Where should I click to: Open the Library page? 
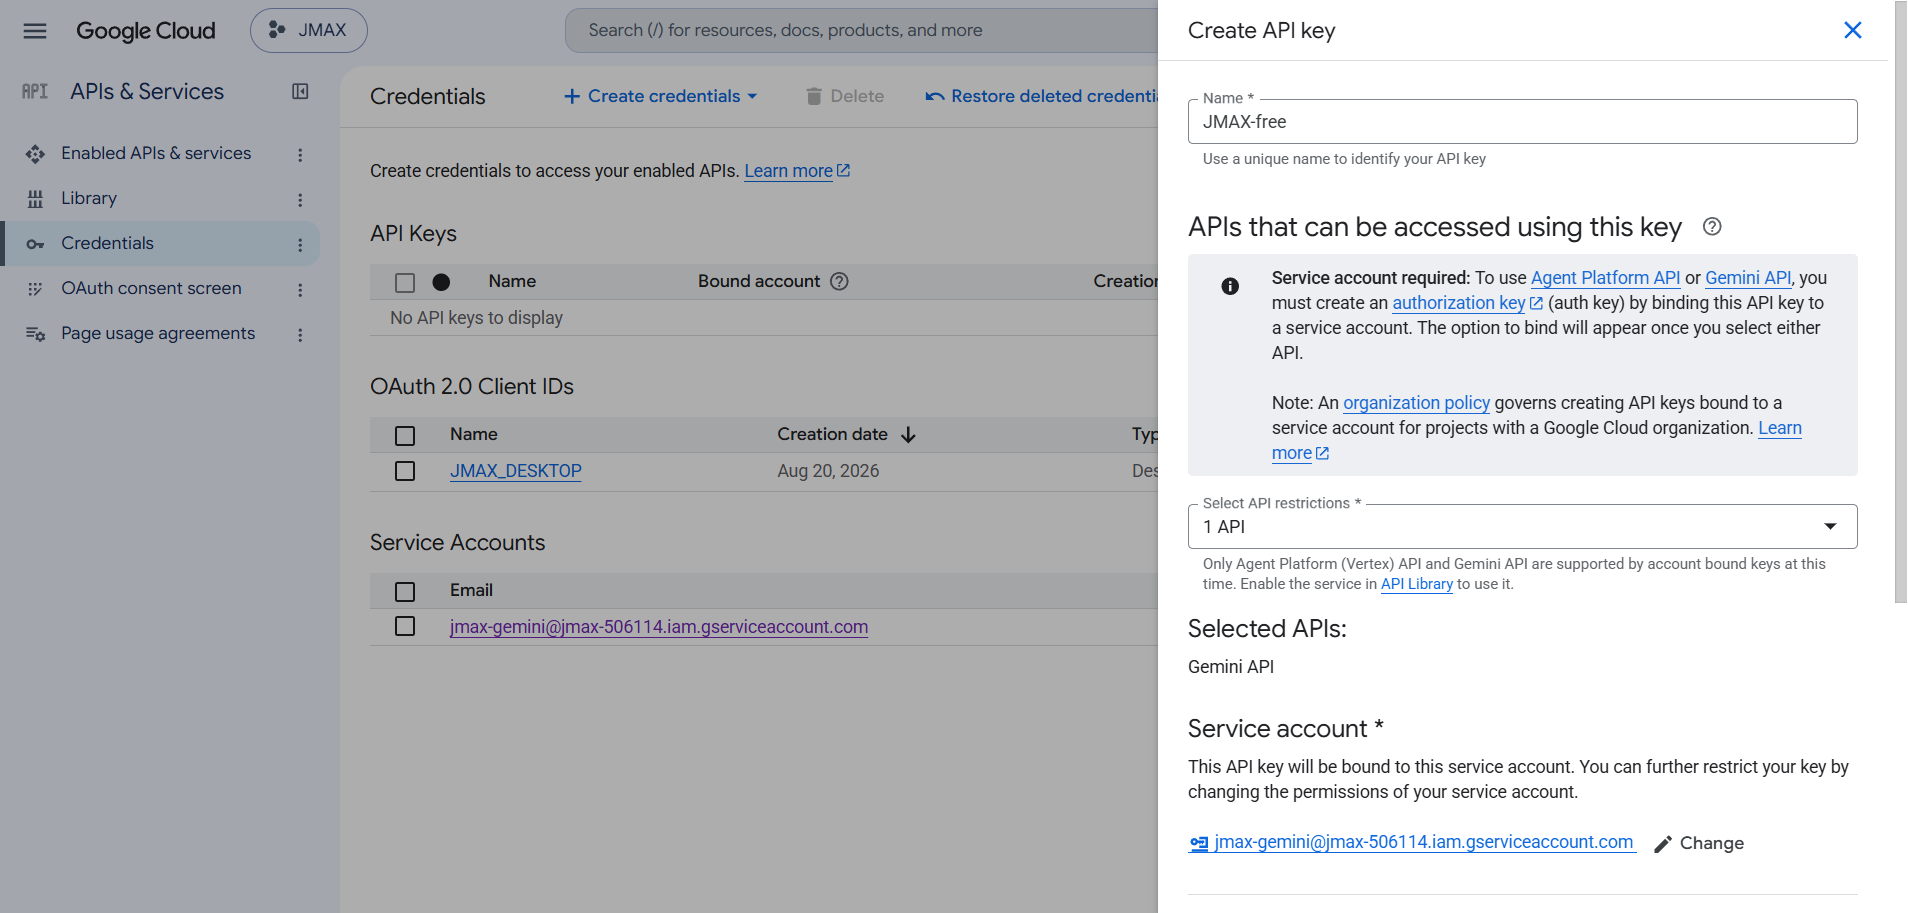pos(89,198)
